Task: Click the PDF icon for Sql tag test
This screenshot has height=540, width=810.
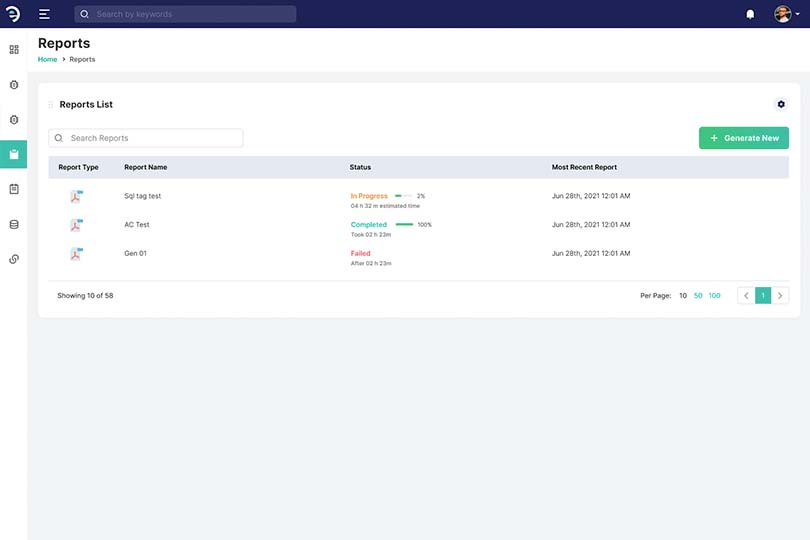Action: (75, 196)
